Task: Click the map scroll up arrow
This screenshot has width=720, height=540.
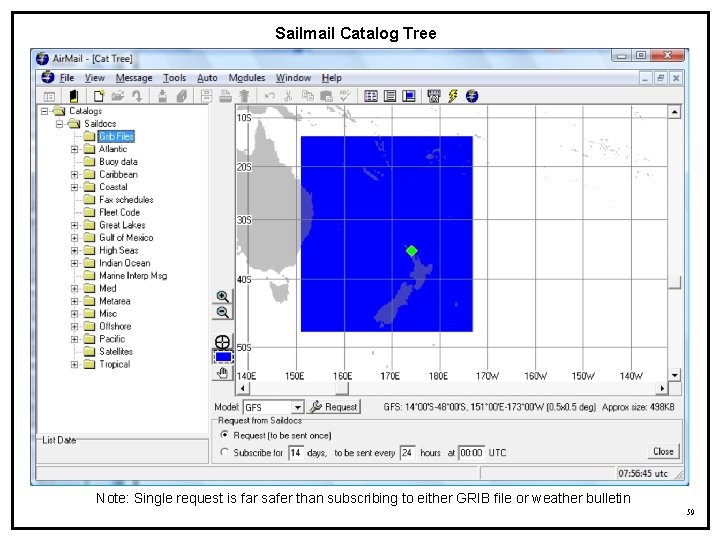Action: pyautogui.click(x=674, y=112)
